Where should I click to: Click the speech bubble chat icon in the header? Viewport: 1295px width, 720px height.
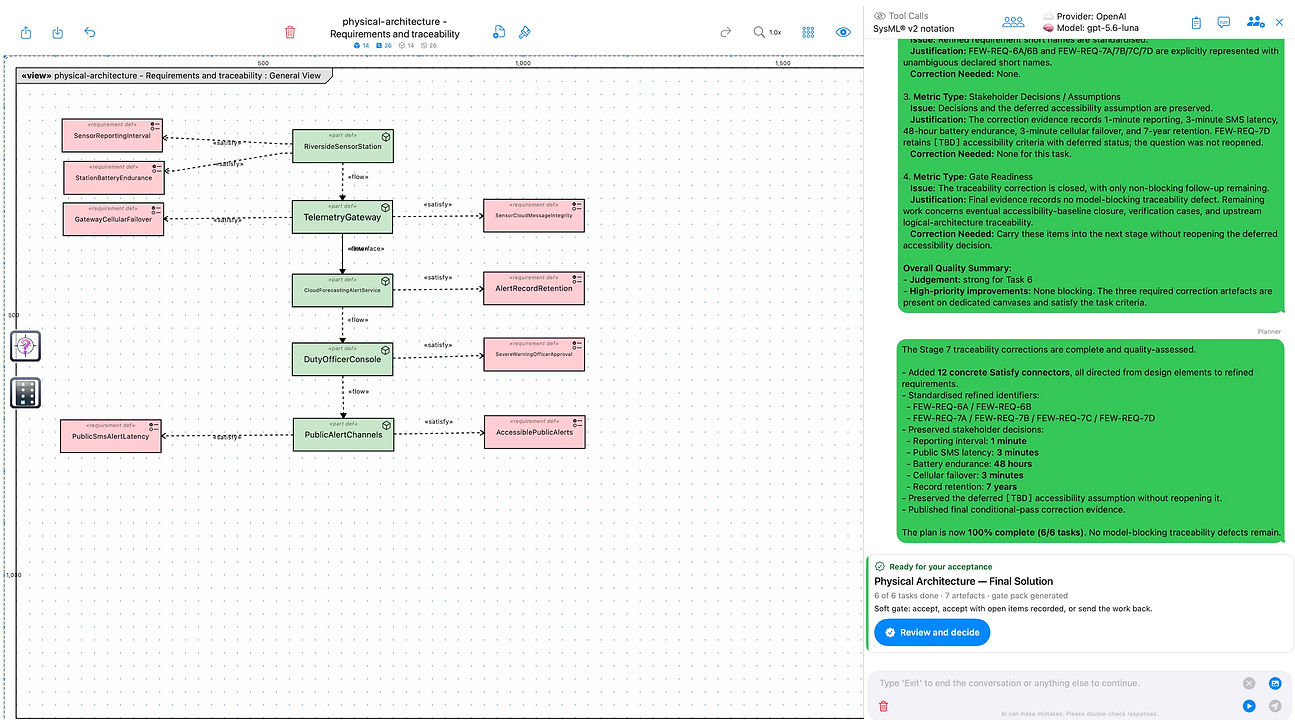click(x=1224, y=22)
